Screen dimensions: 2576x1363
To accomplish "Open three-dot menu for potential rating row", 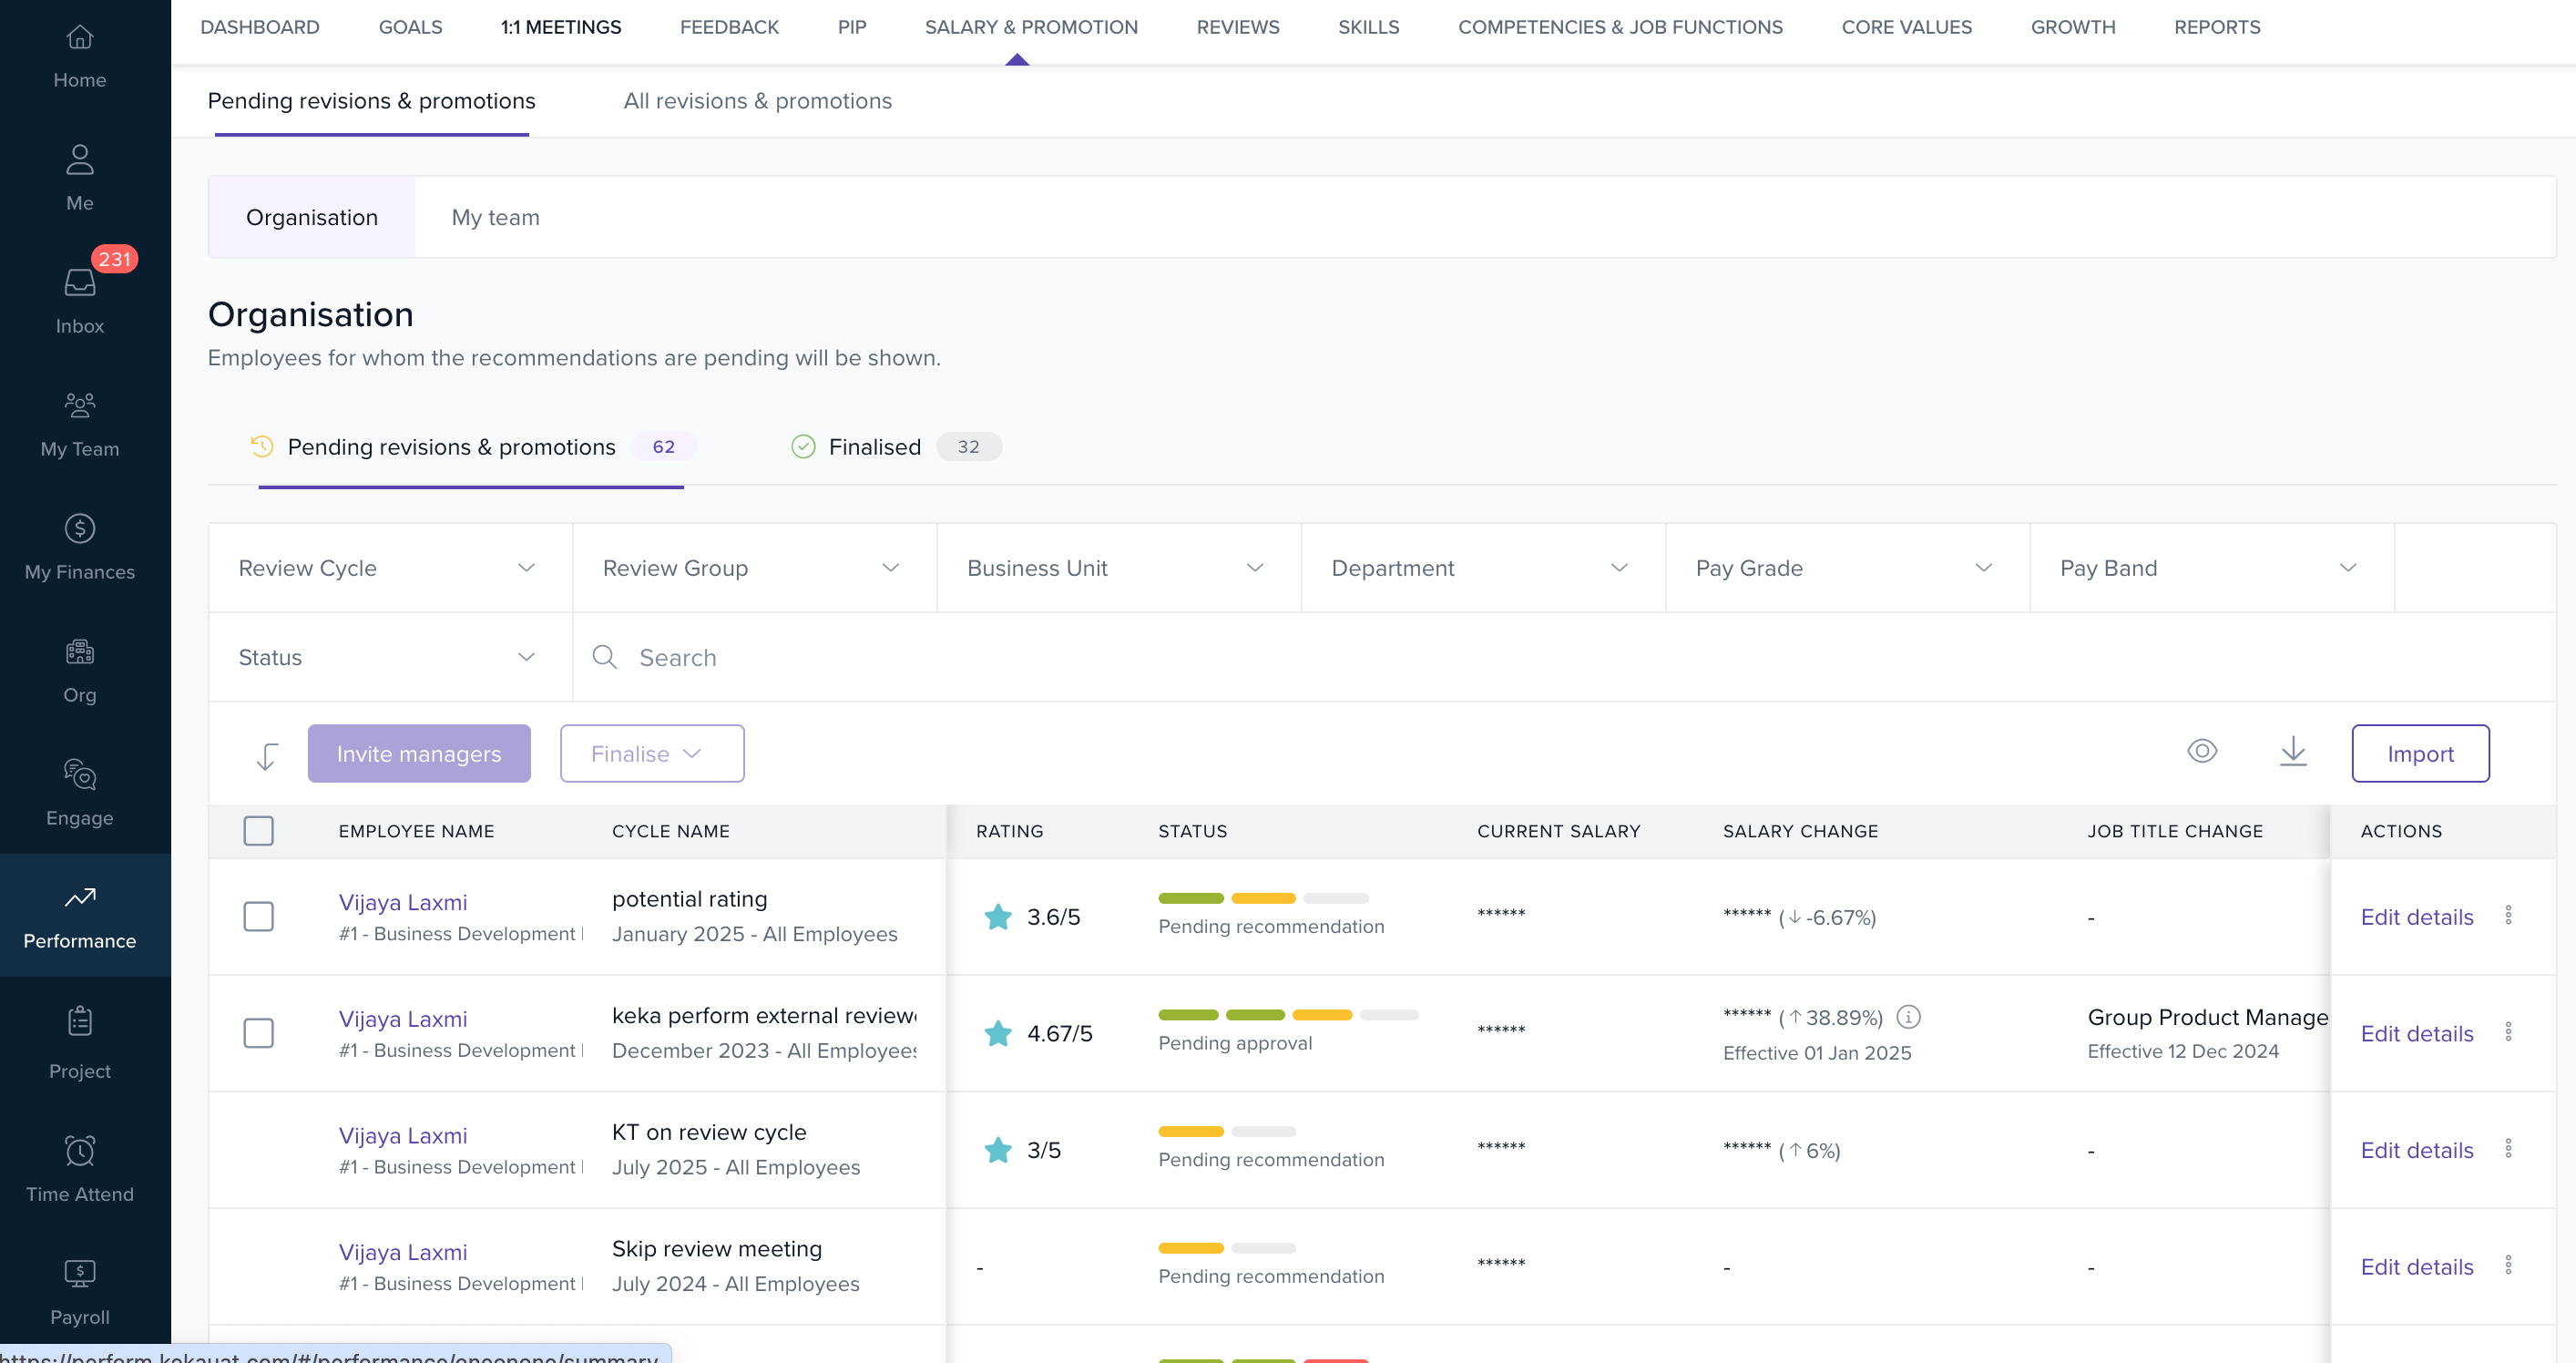I will [x=2508, y=916].
